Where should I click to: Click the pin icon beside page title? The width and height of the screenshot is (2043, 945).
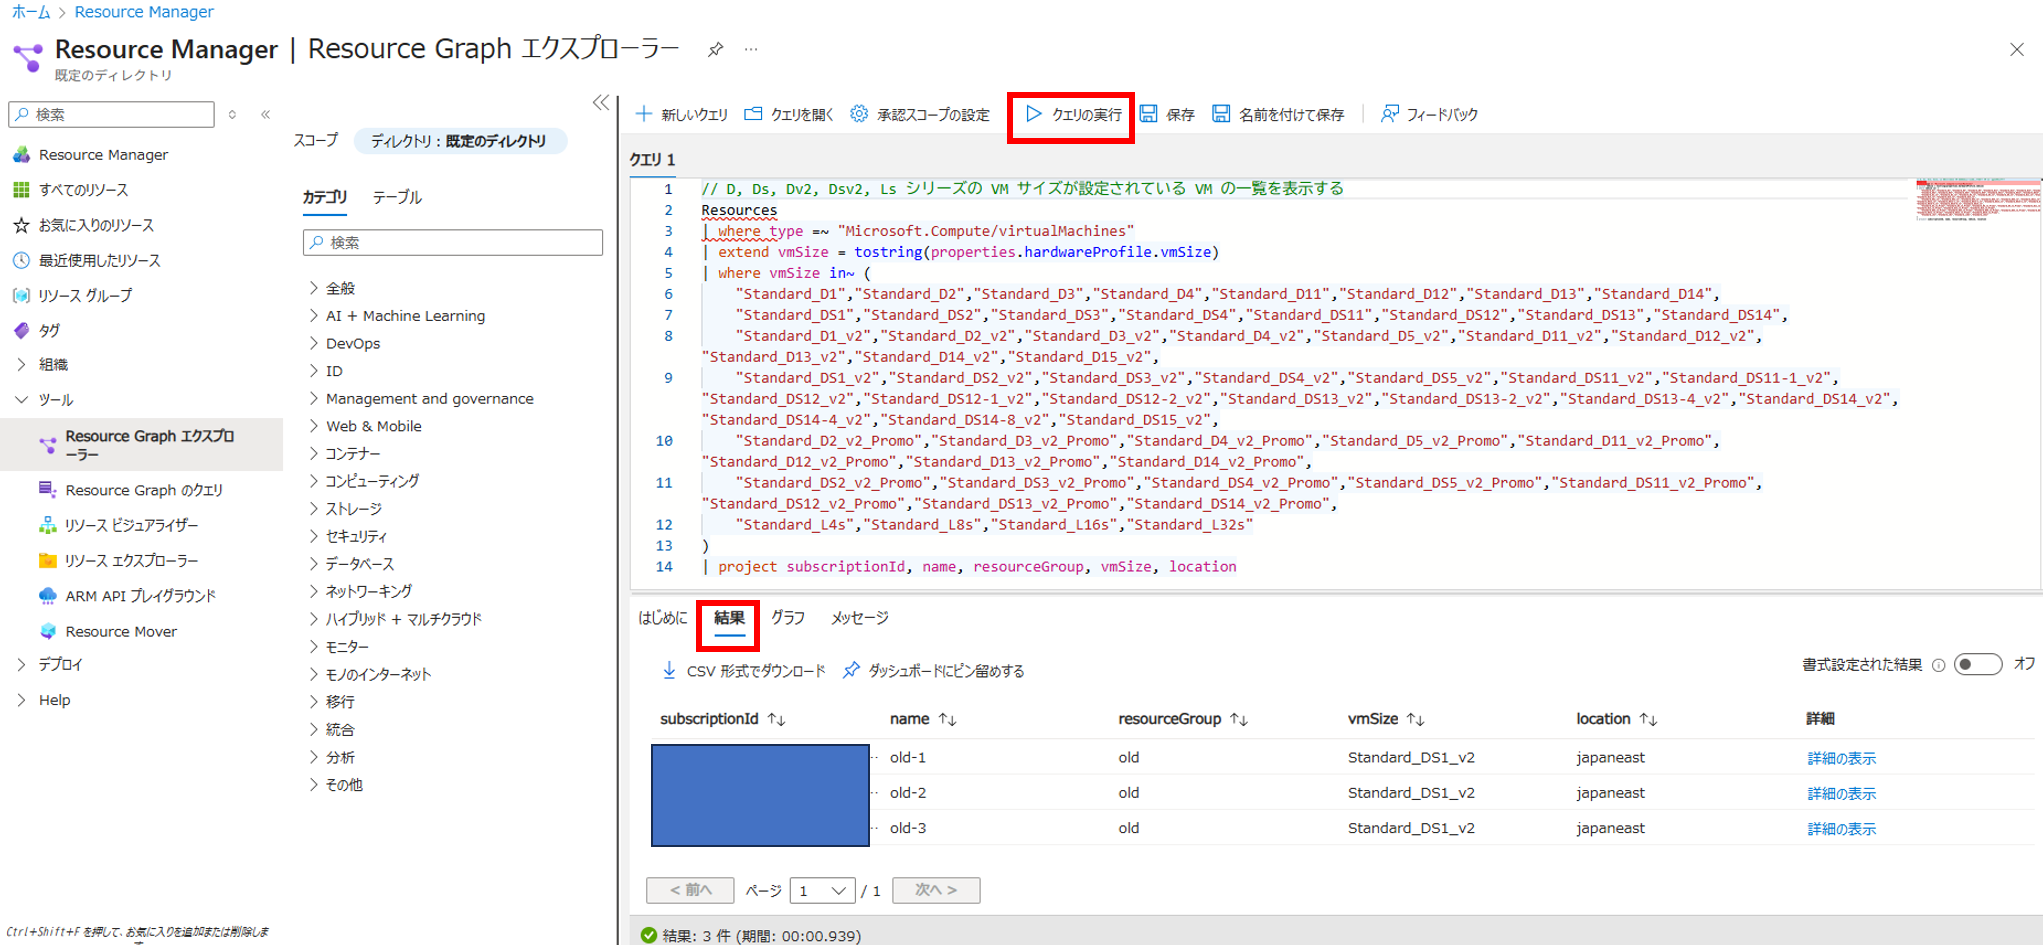[x=715, y=49]
